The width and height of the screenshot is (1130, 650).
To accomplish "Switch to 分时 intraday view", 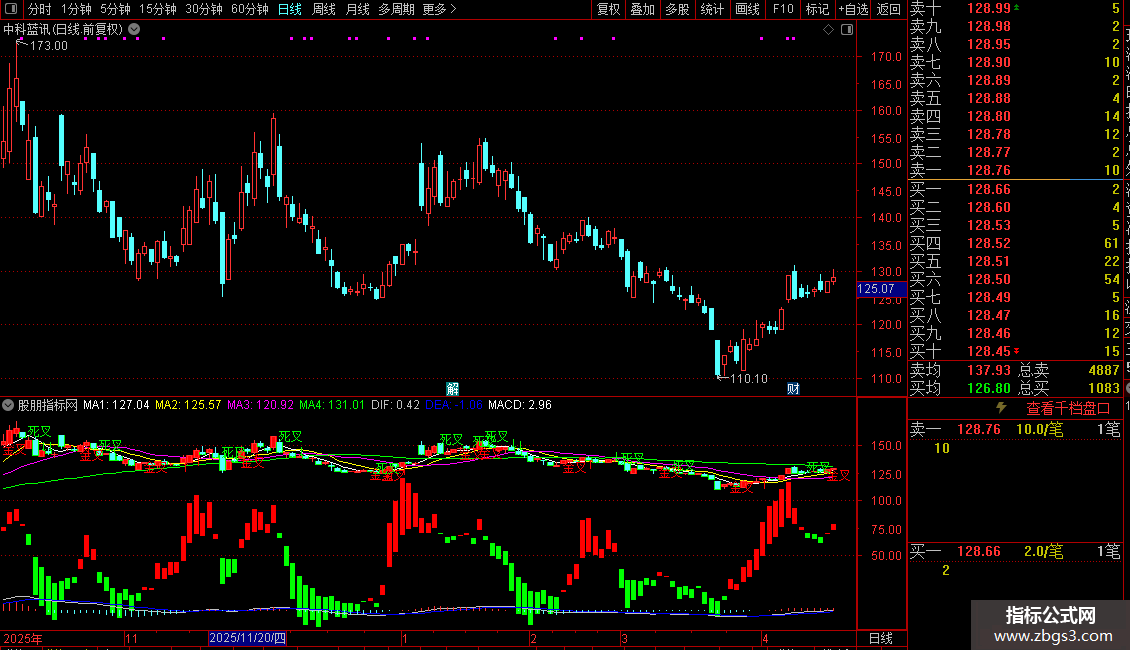I will 40,9.
